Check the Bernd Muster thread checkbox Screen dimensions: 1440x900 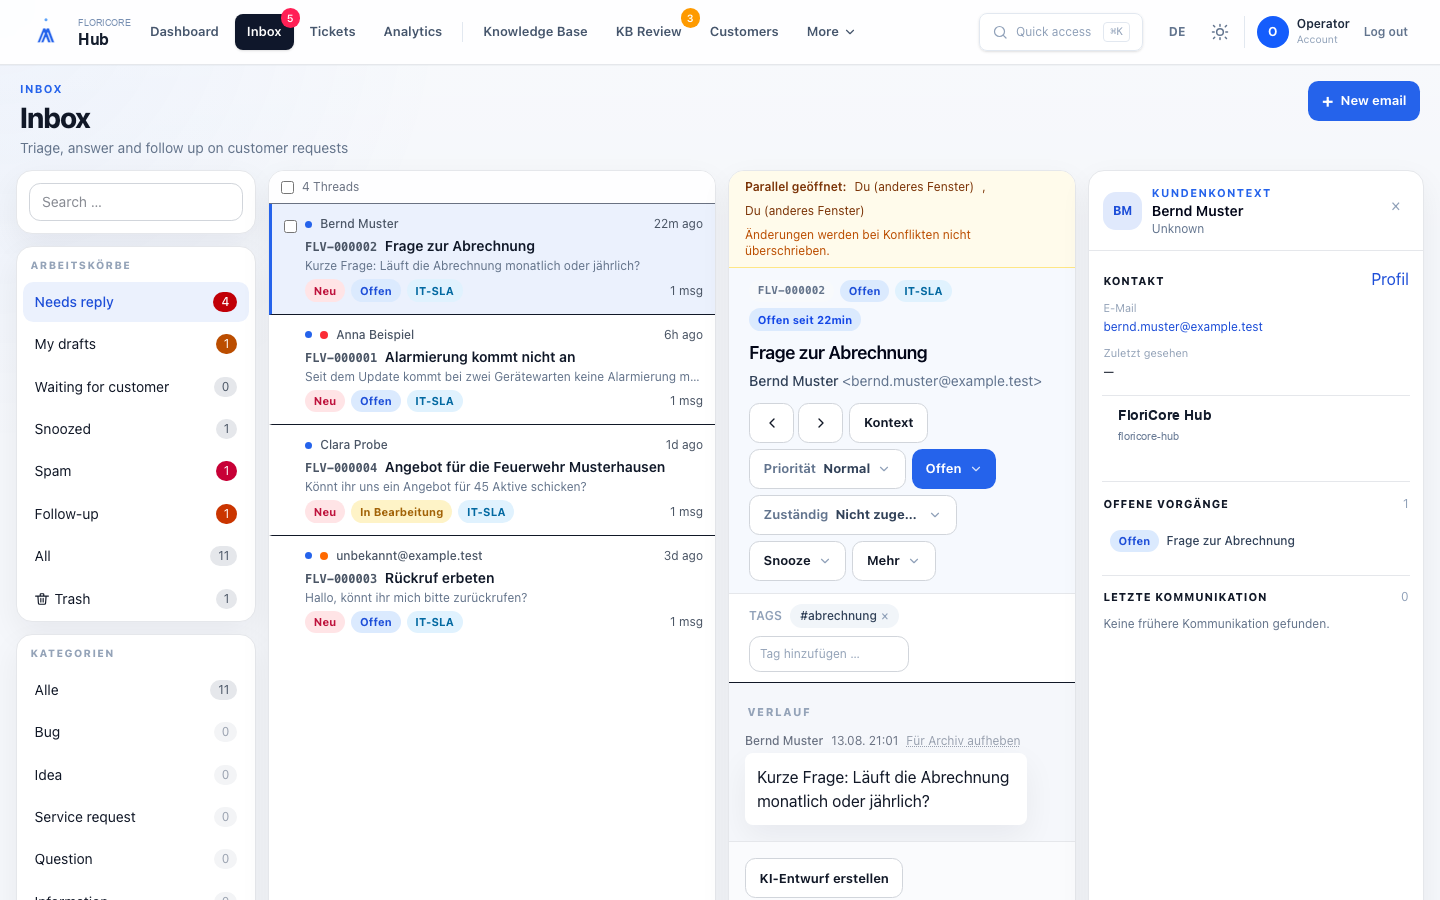(291, 226)
